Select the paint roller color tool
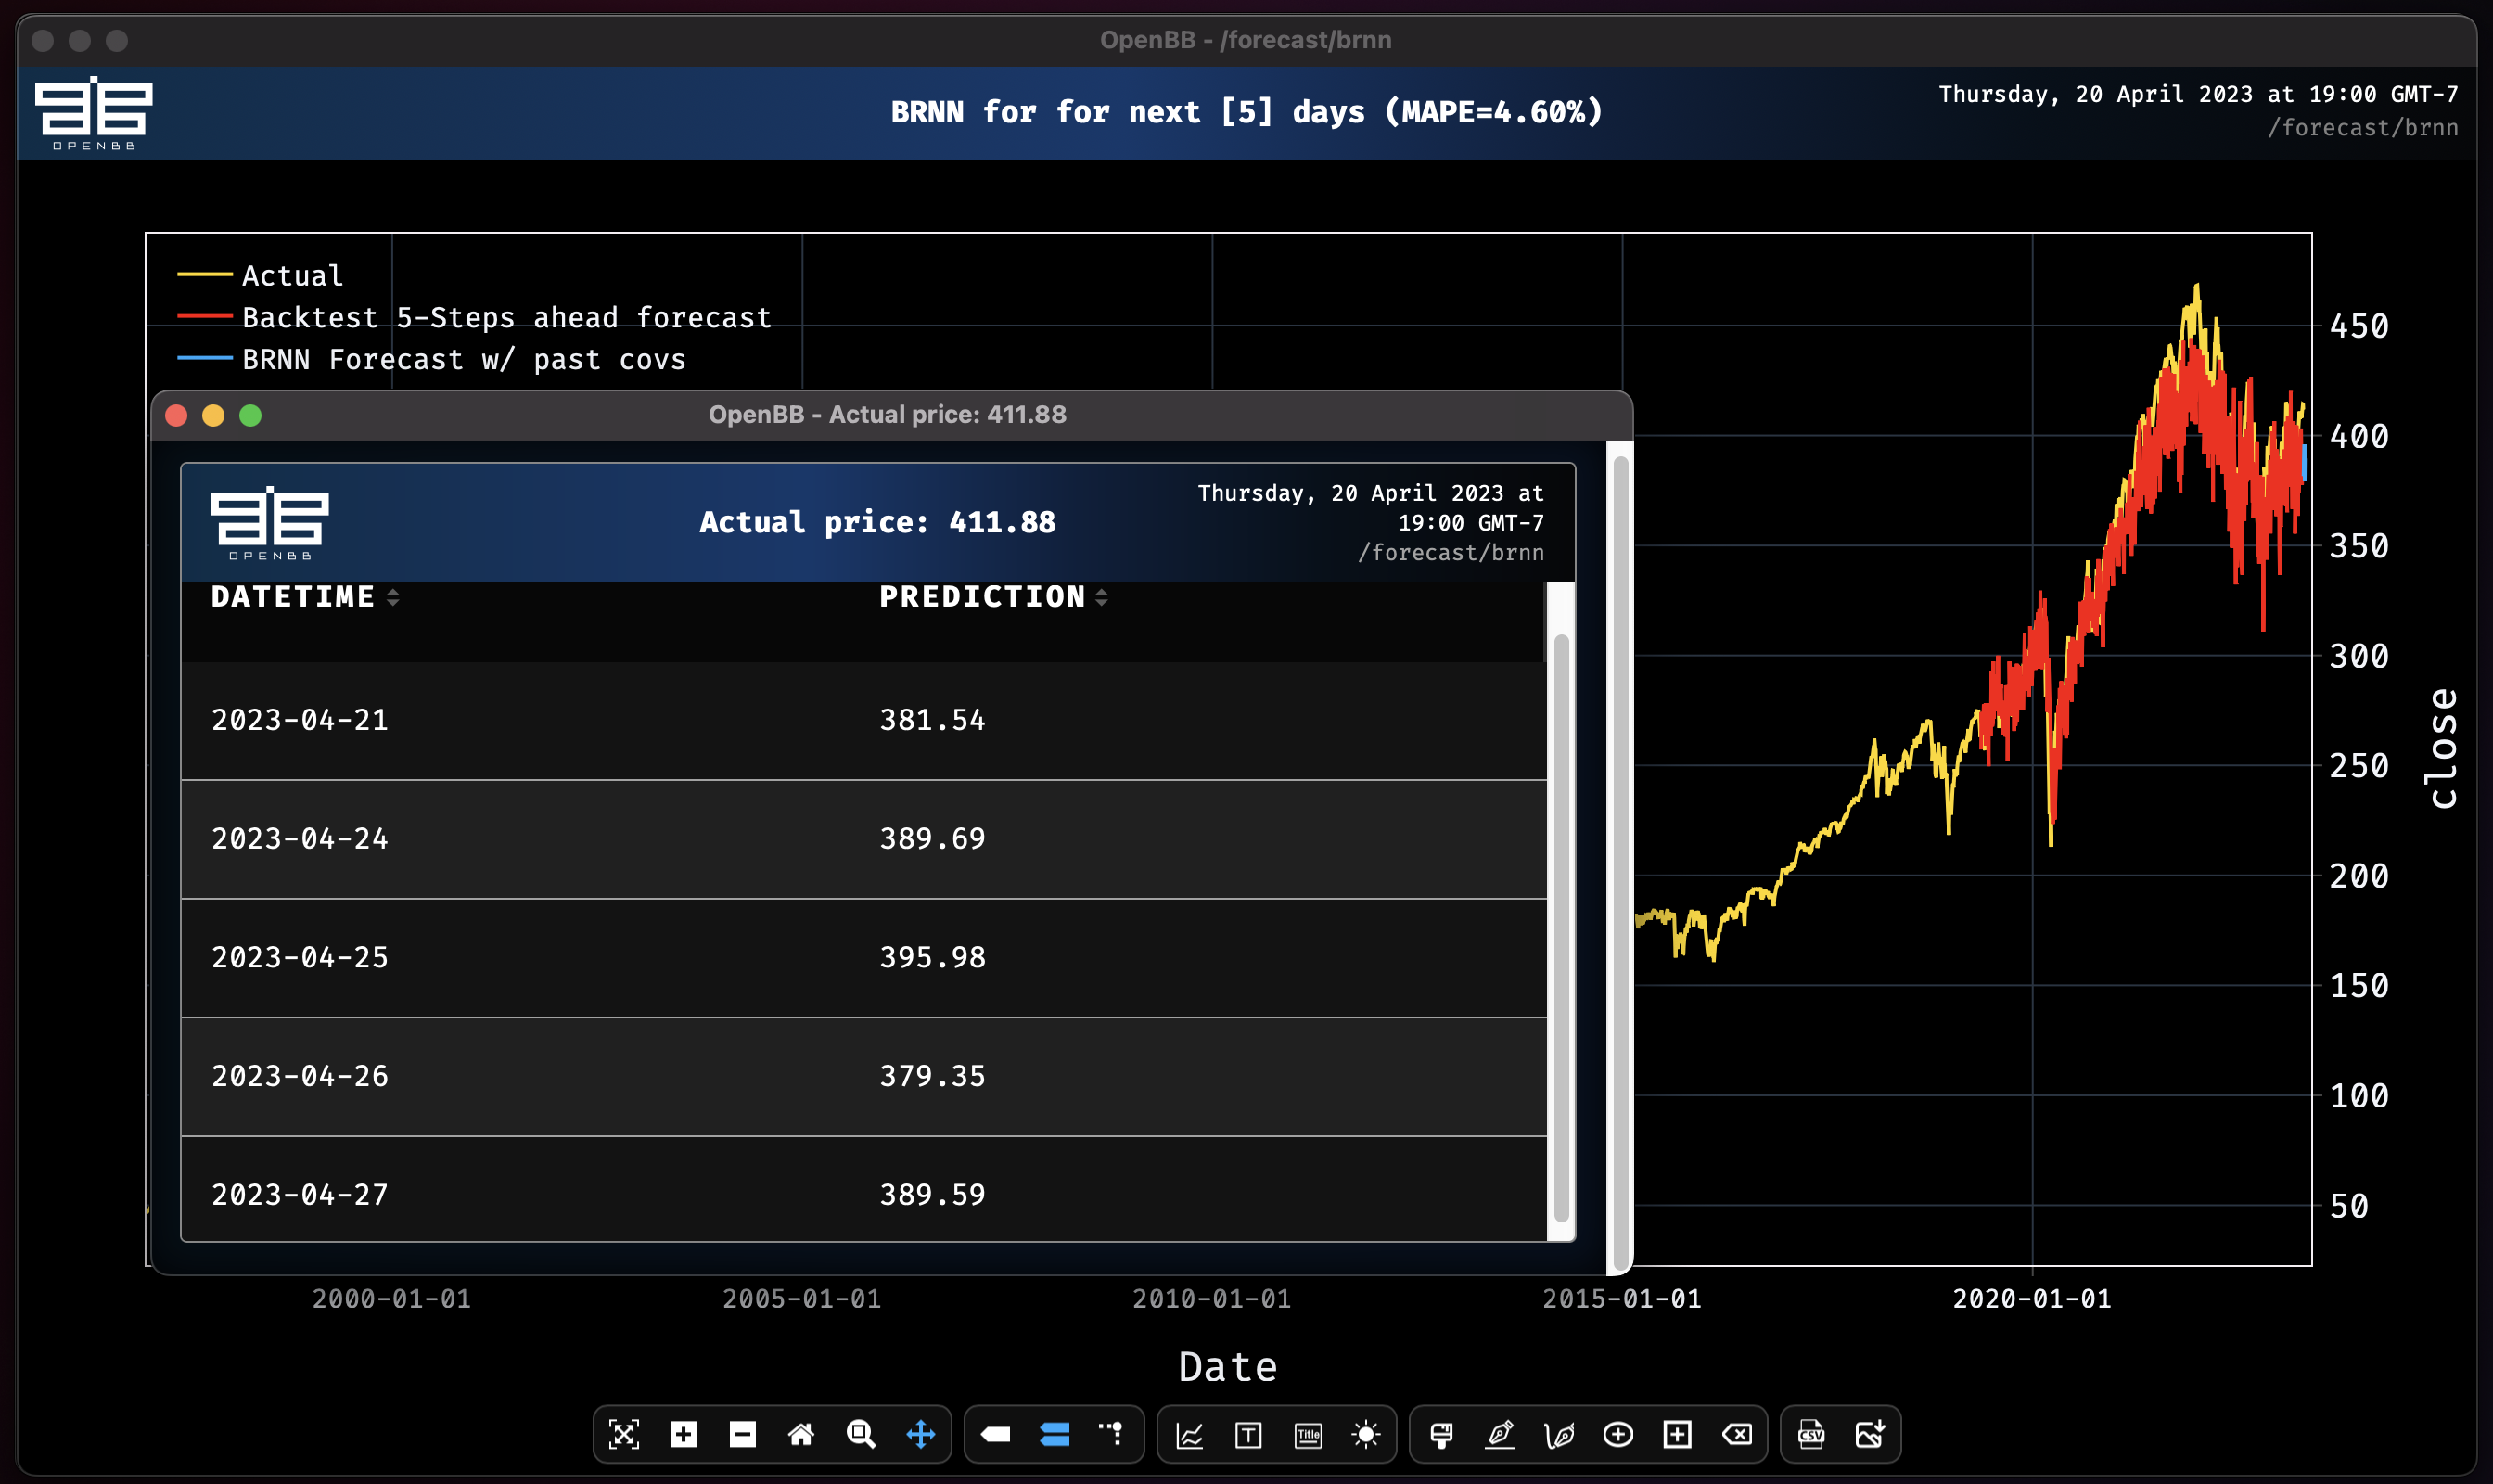 [x=1441, y=1435]
